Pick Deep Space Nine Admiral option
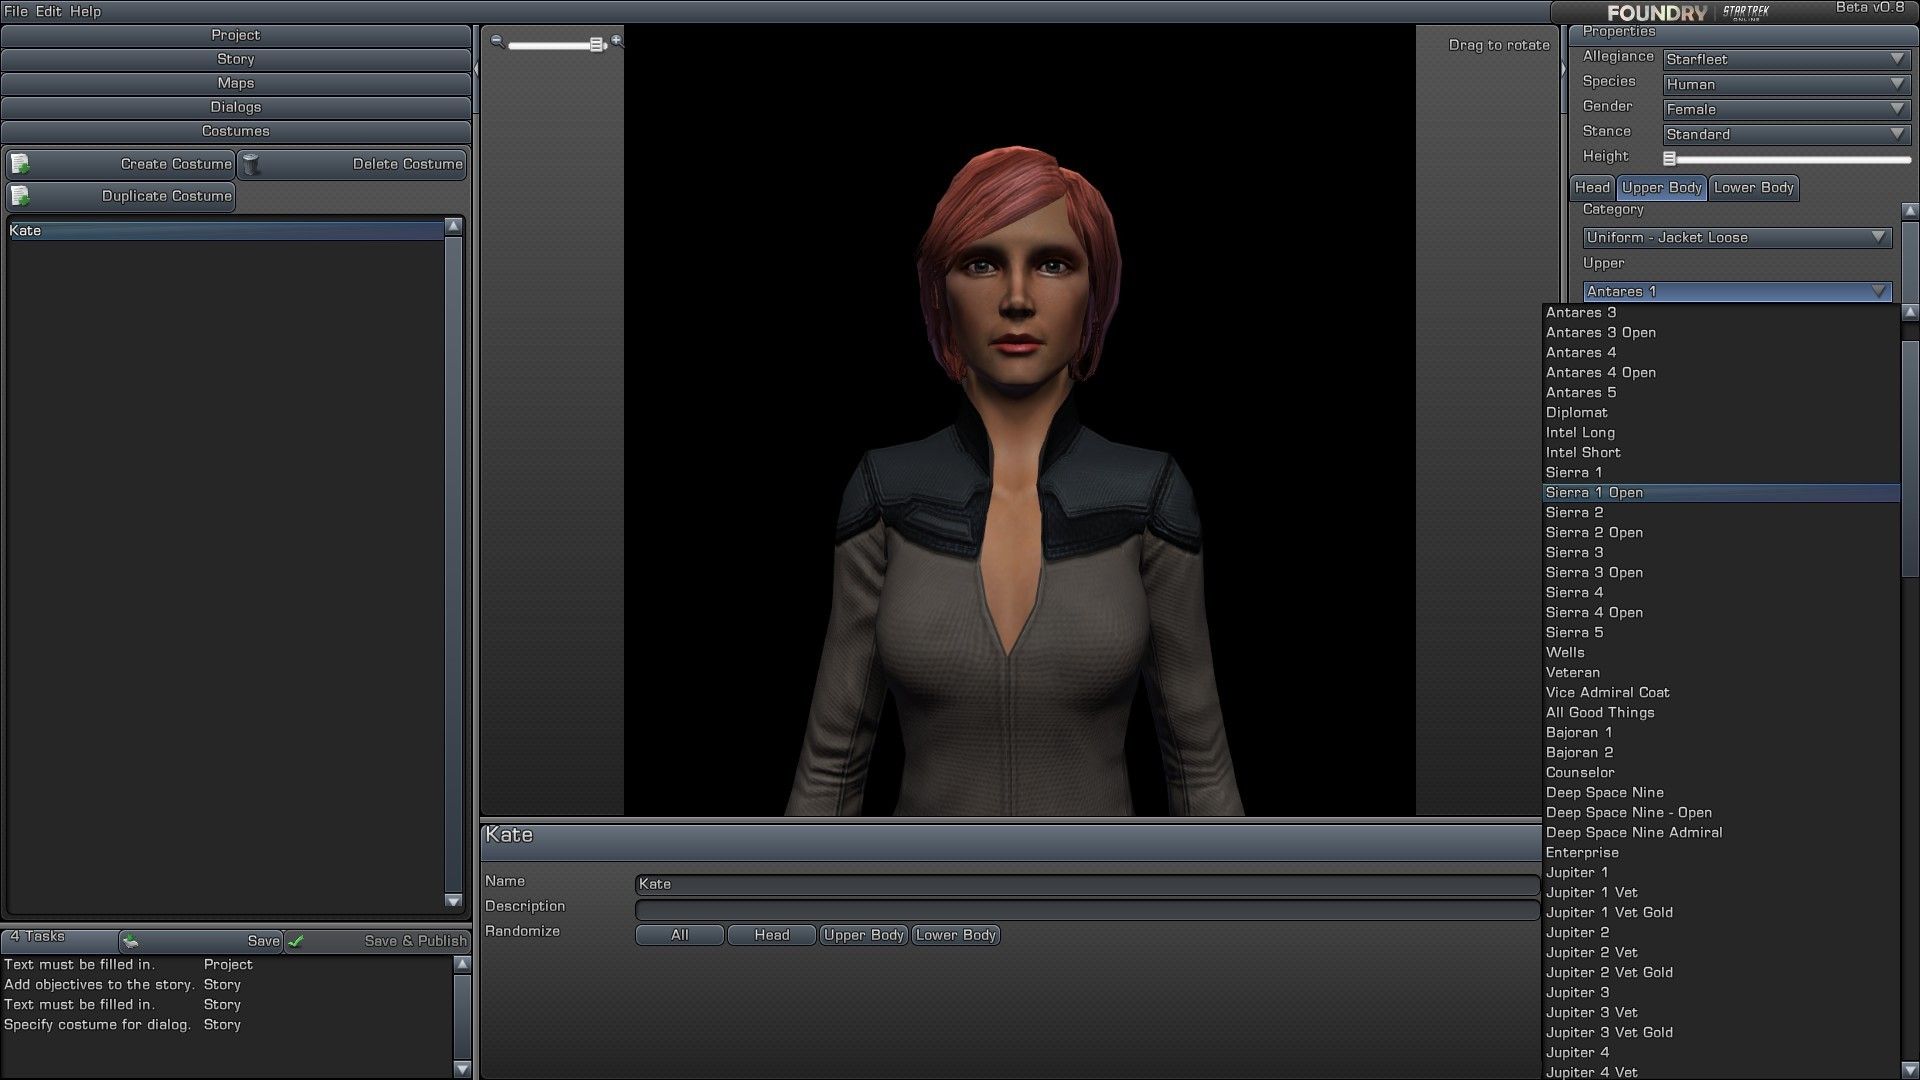 click(1720, 833)
